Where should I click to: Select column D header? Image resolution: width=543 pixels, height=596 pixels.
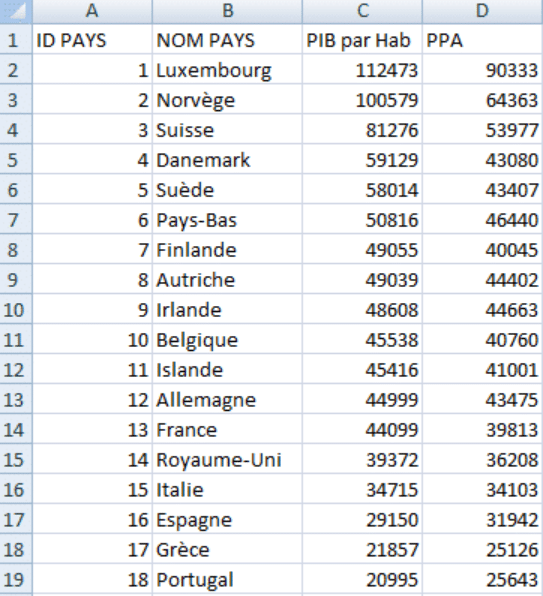[482, 11]
